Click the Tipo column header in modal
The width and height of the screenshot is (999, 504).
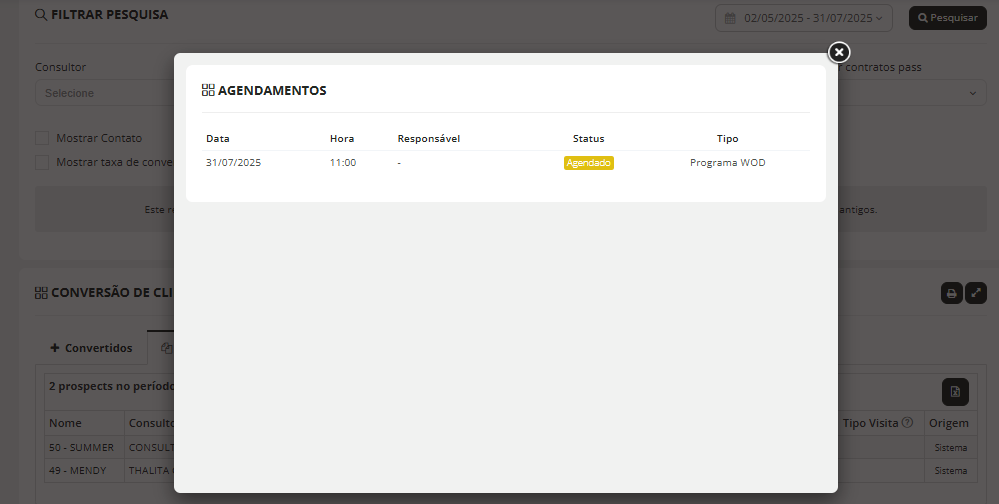(728, 138)
